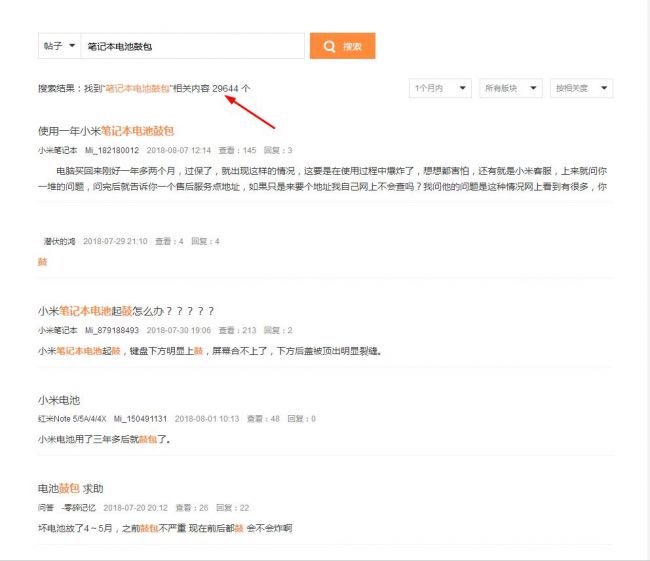Click excerpt 坏电池放了4~5月
This screenshot has width=650, height=561.
pyautogui.click(x=165, y=528)
